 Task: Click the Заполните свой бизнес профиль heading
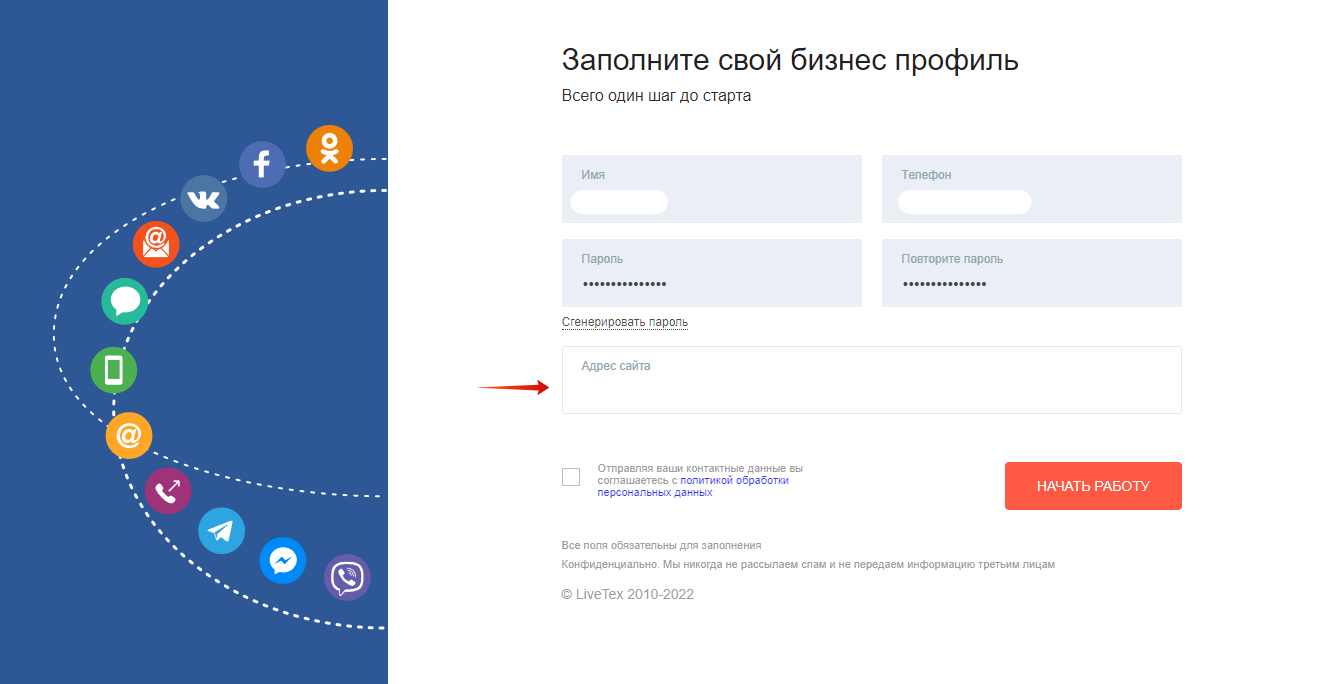[790, 60]
